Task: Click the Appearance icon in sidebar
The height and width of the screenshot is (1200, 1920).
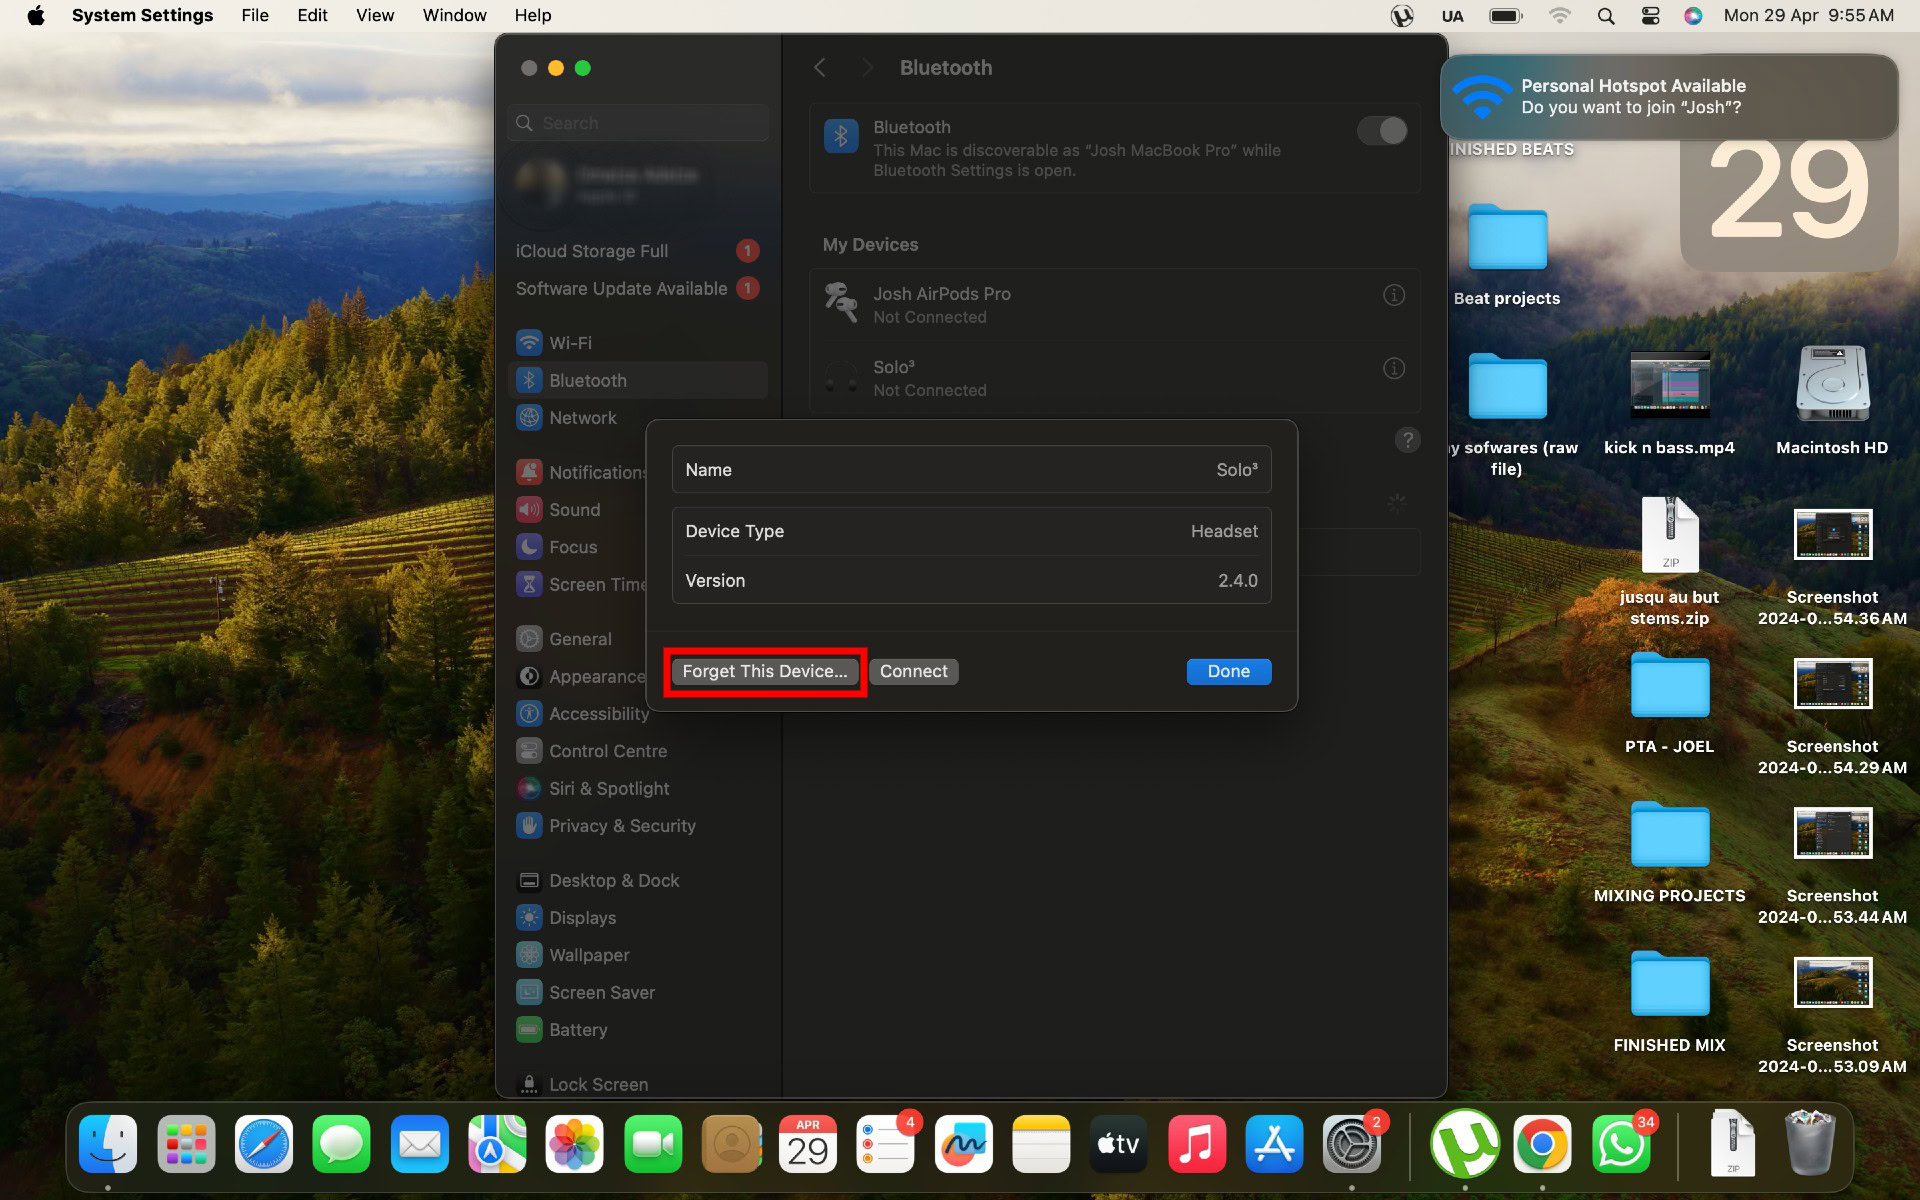Action: point(528,676)
